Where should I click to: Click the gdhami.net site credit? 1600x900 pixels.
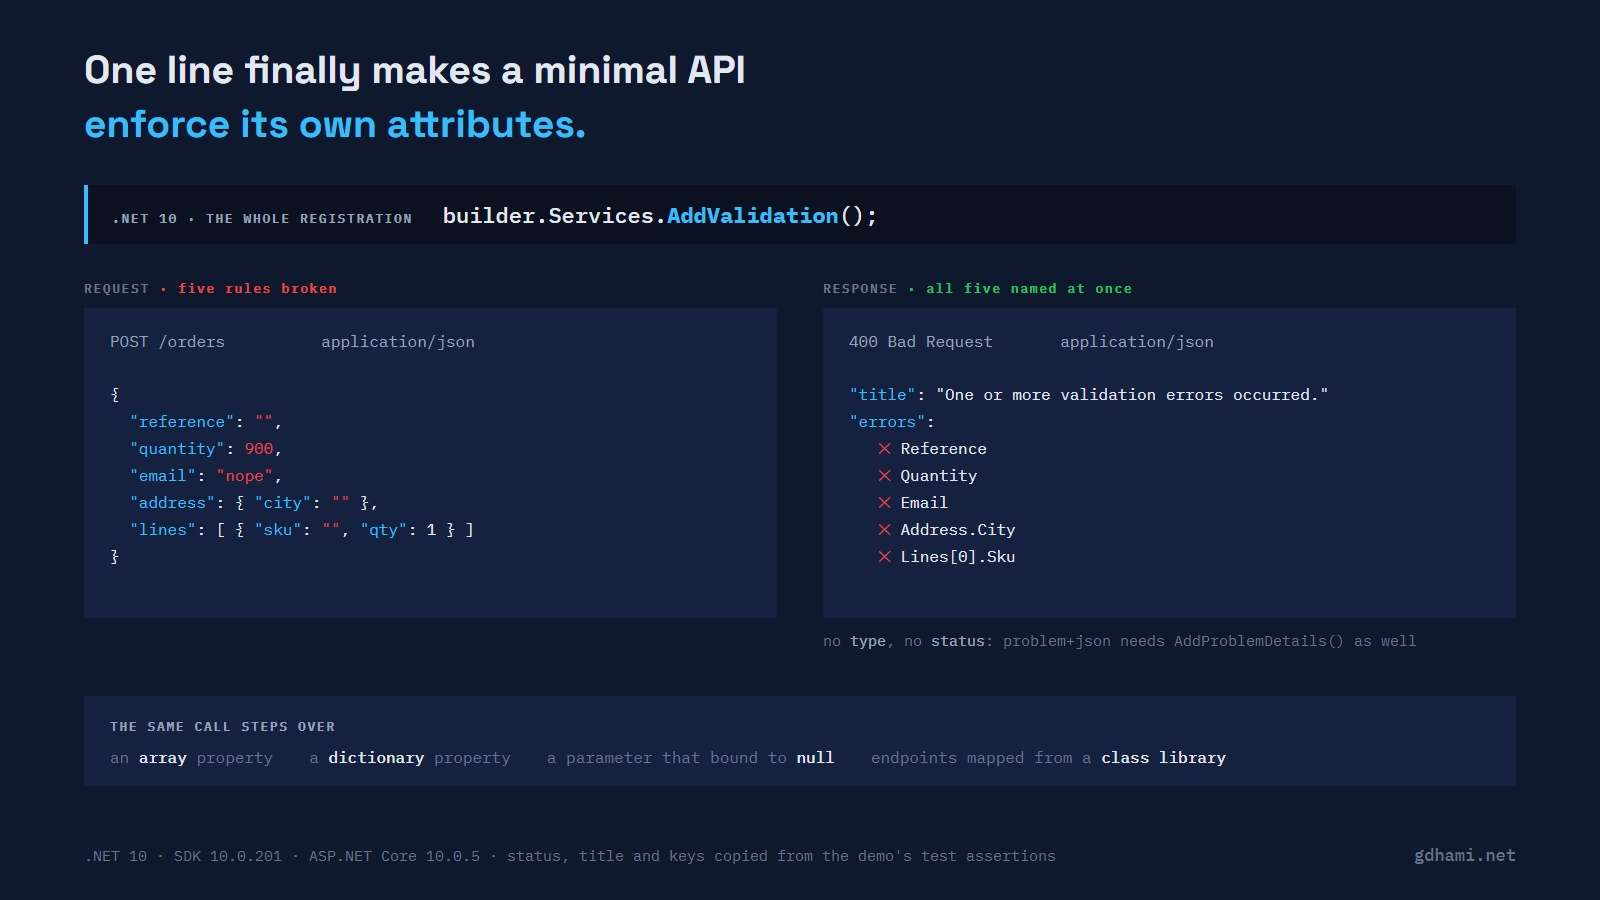[x=1465, y=856]
